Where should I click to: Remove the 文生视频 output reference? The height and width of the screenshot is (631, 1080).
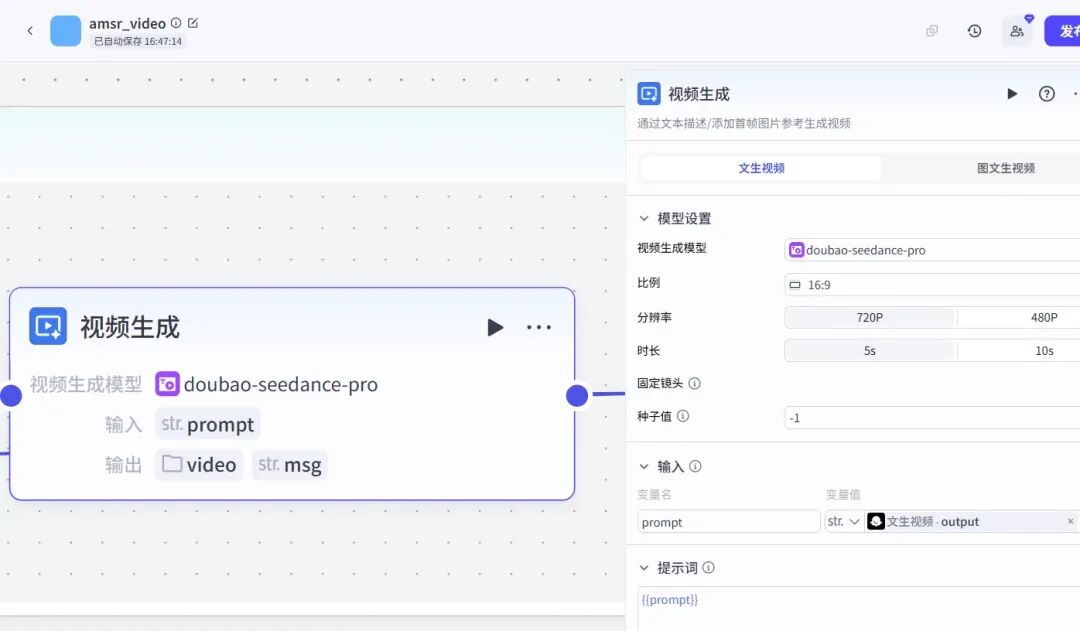tap(1070, 521)
